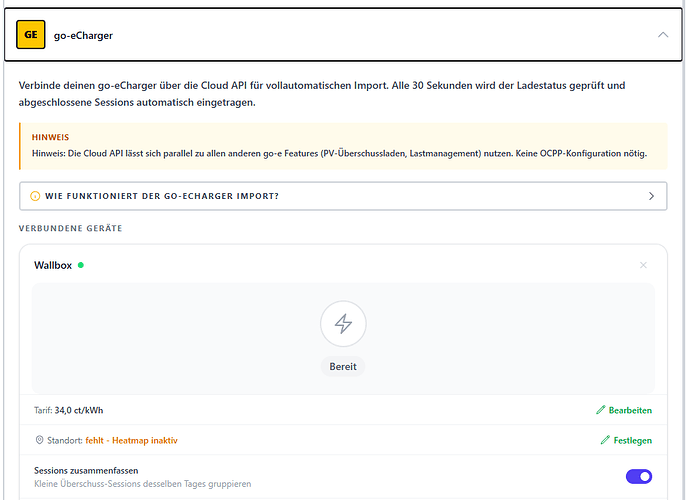This screenshot has width=686, height=500.
Task: Click the green online status dot next to Wallbox
Action: [80, 265]
